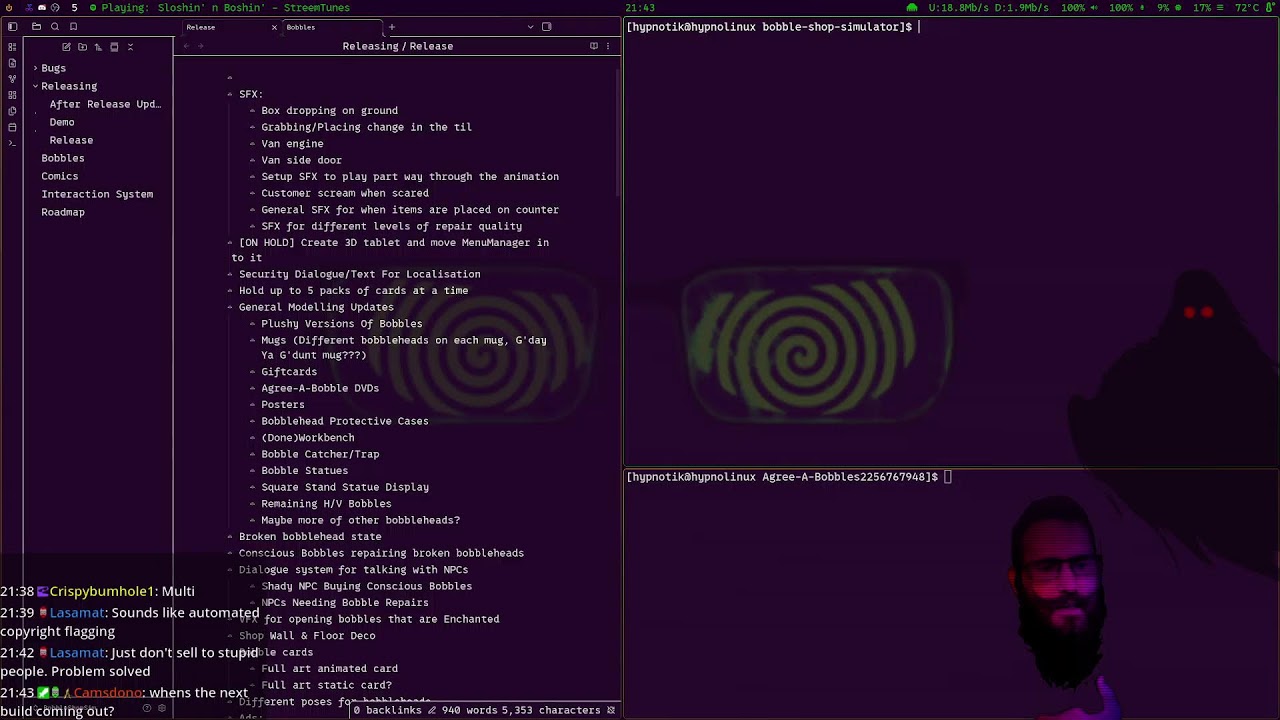Toggle the left sidebar in Obsidian
Screen dimensions: 1280x720
pos(12,27)
